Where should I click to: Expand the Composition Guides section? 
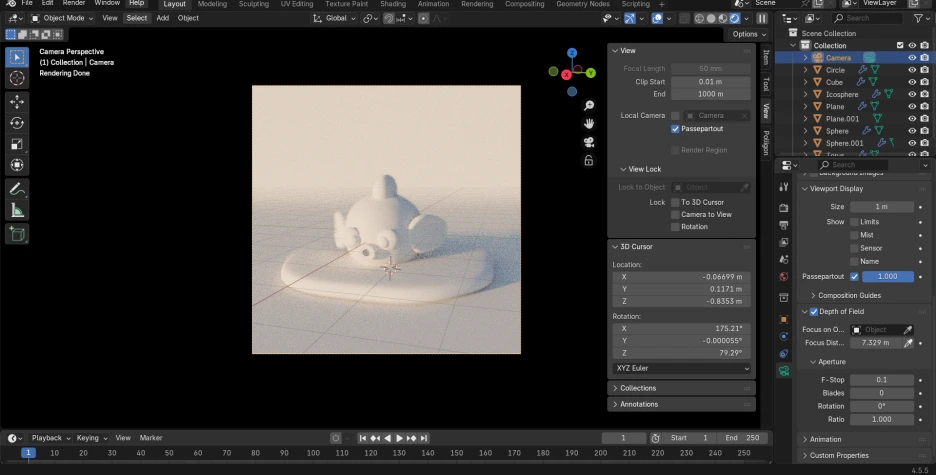[850, 295]
